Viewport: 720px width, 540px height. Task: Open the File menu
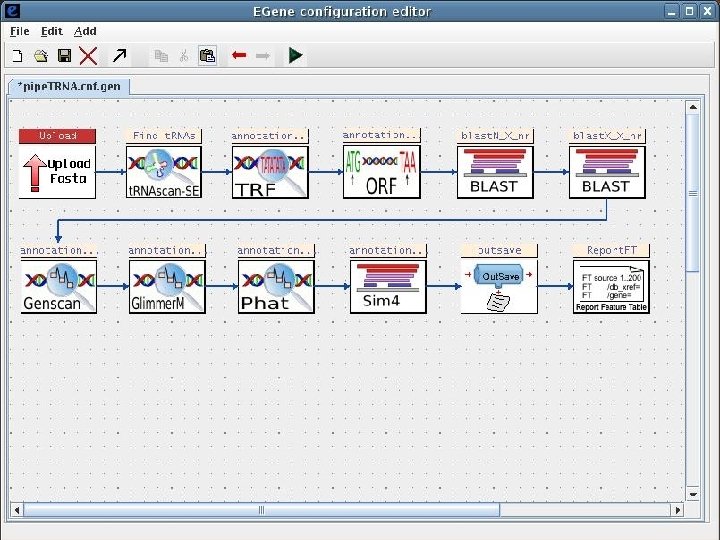coord(20,31)
